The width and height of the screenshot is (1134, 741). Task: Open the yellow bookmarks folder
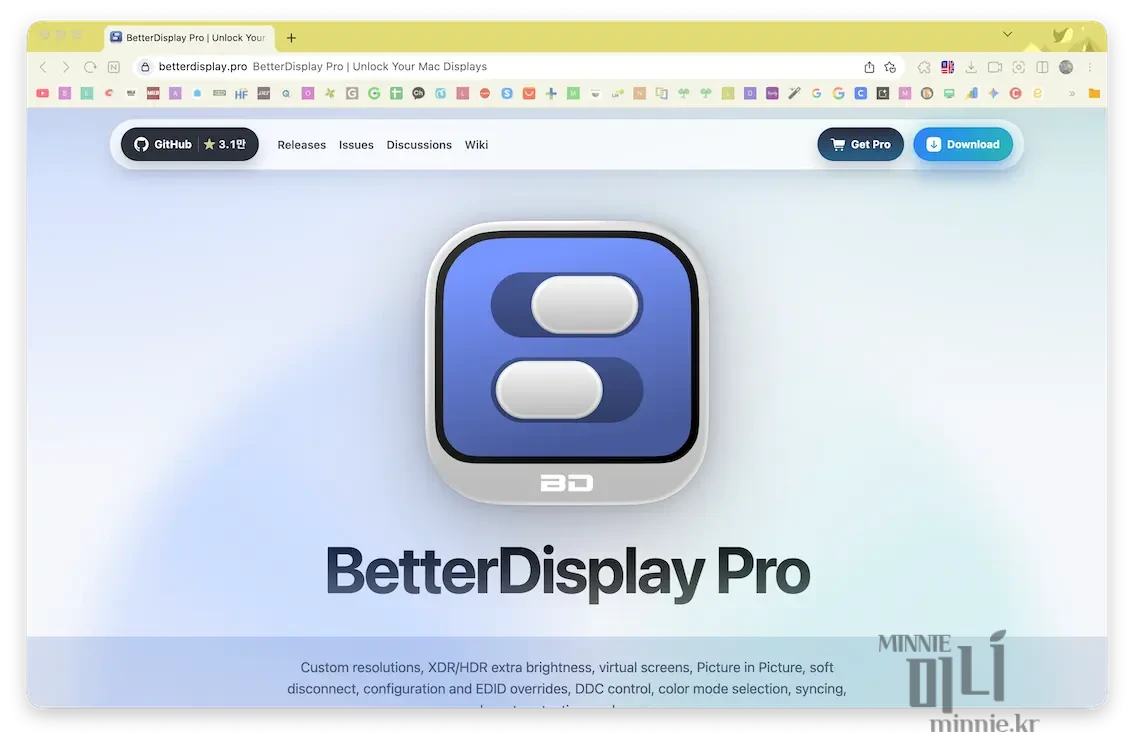point(1094,93)
